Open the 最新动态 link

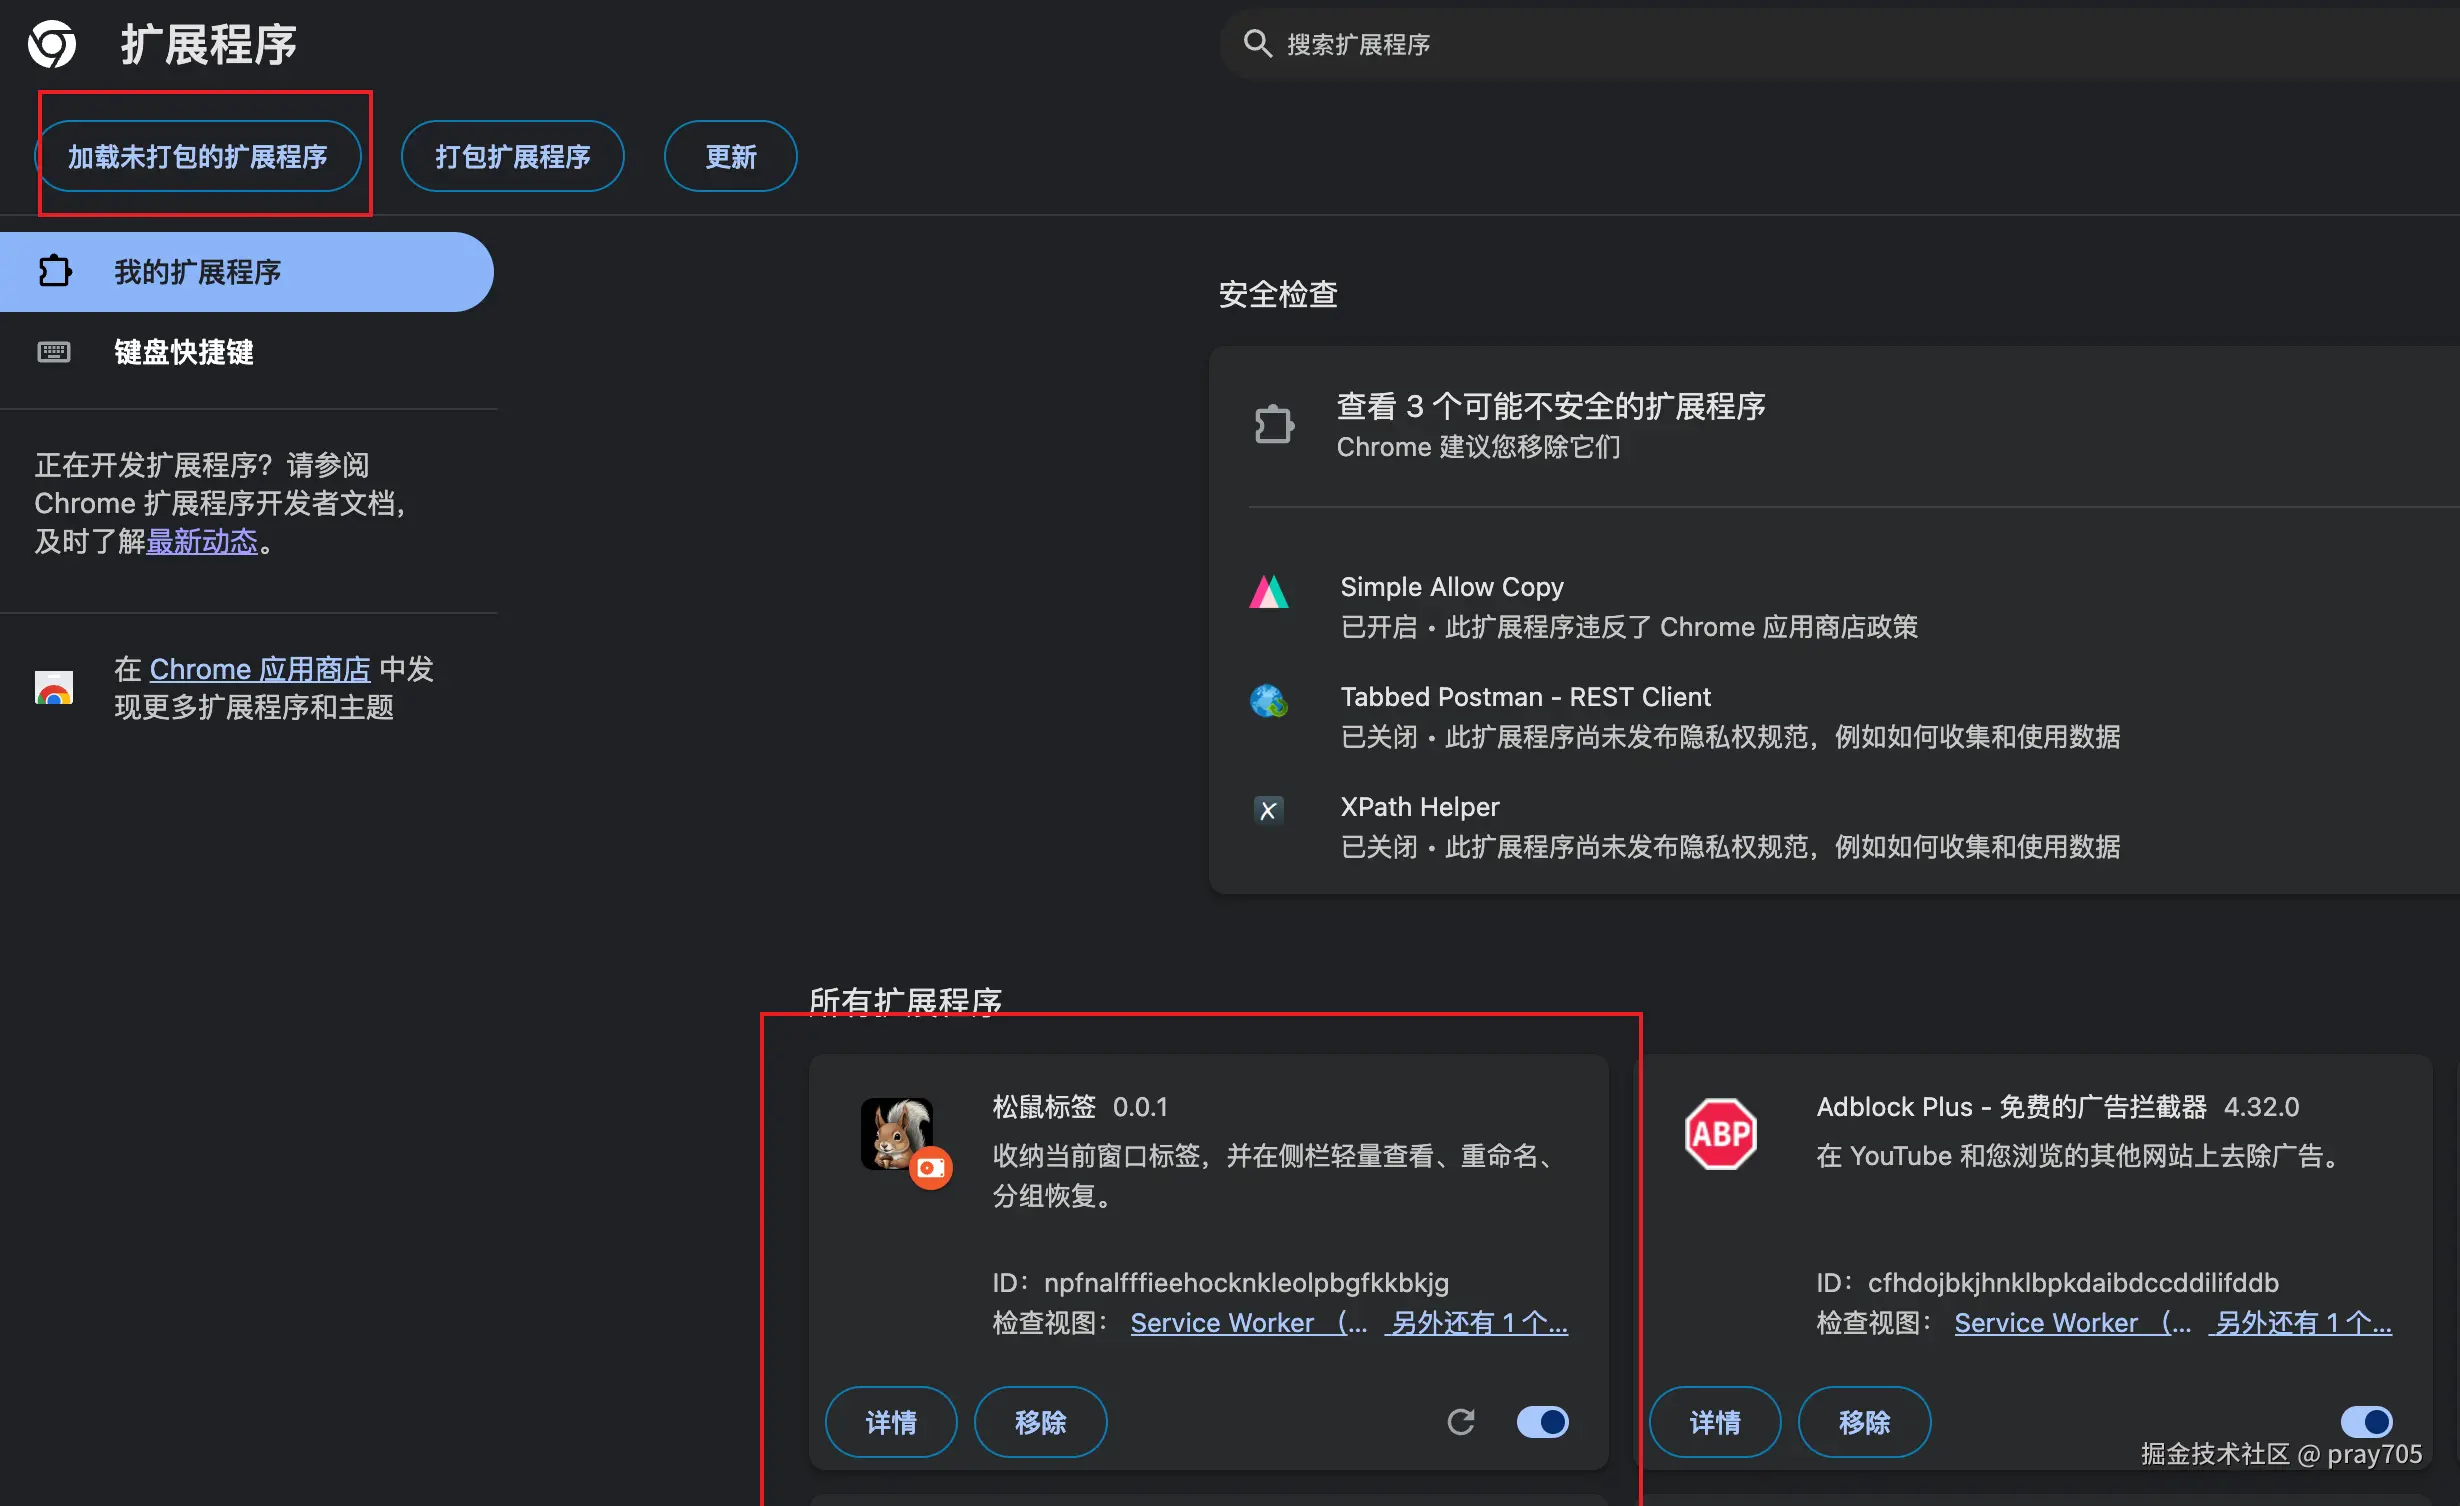pos(202,541)
